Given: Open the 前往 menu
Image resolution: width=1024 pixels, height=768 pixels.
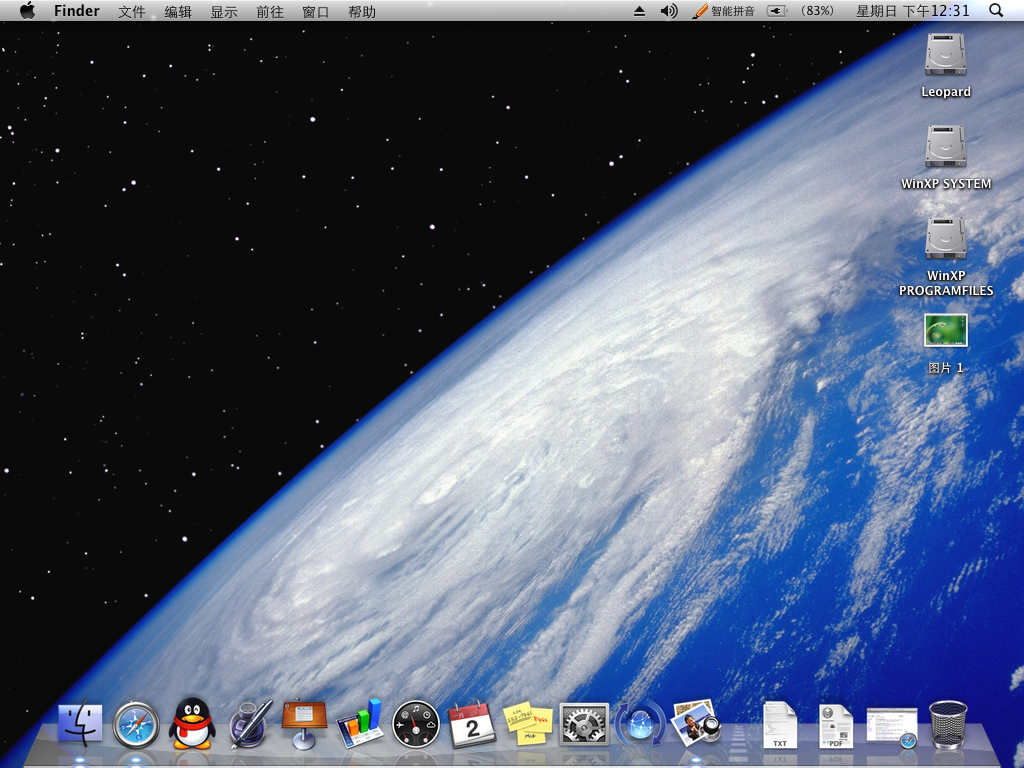Looking at the screenshot, I should pyautogui.click(x=270, y=11).
